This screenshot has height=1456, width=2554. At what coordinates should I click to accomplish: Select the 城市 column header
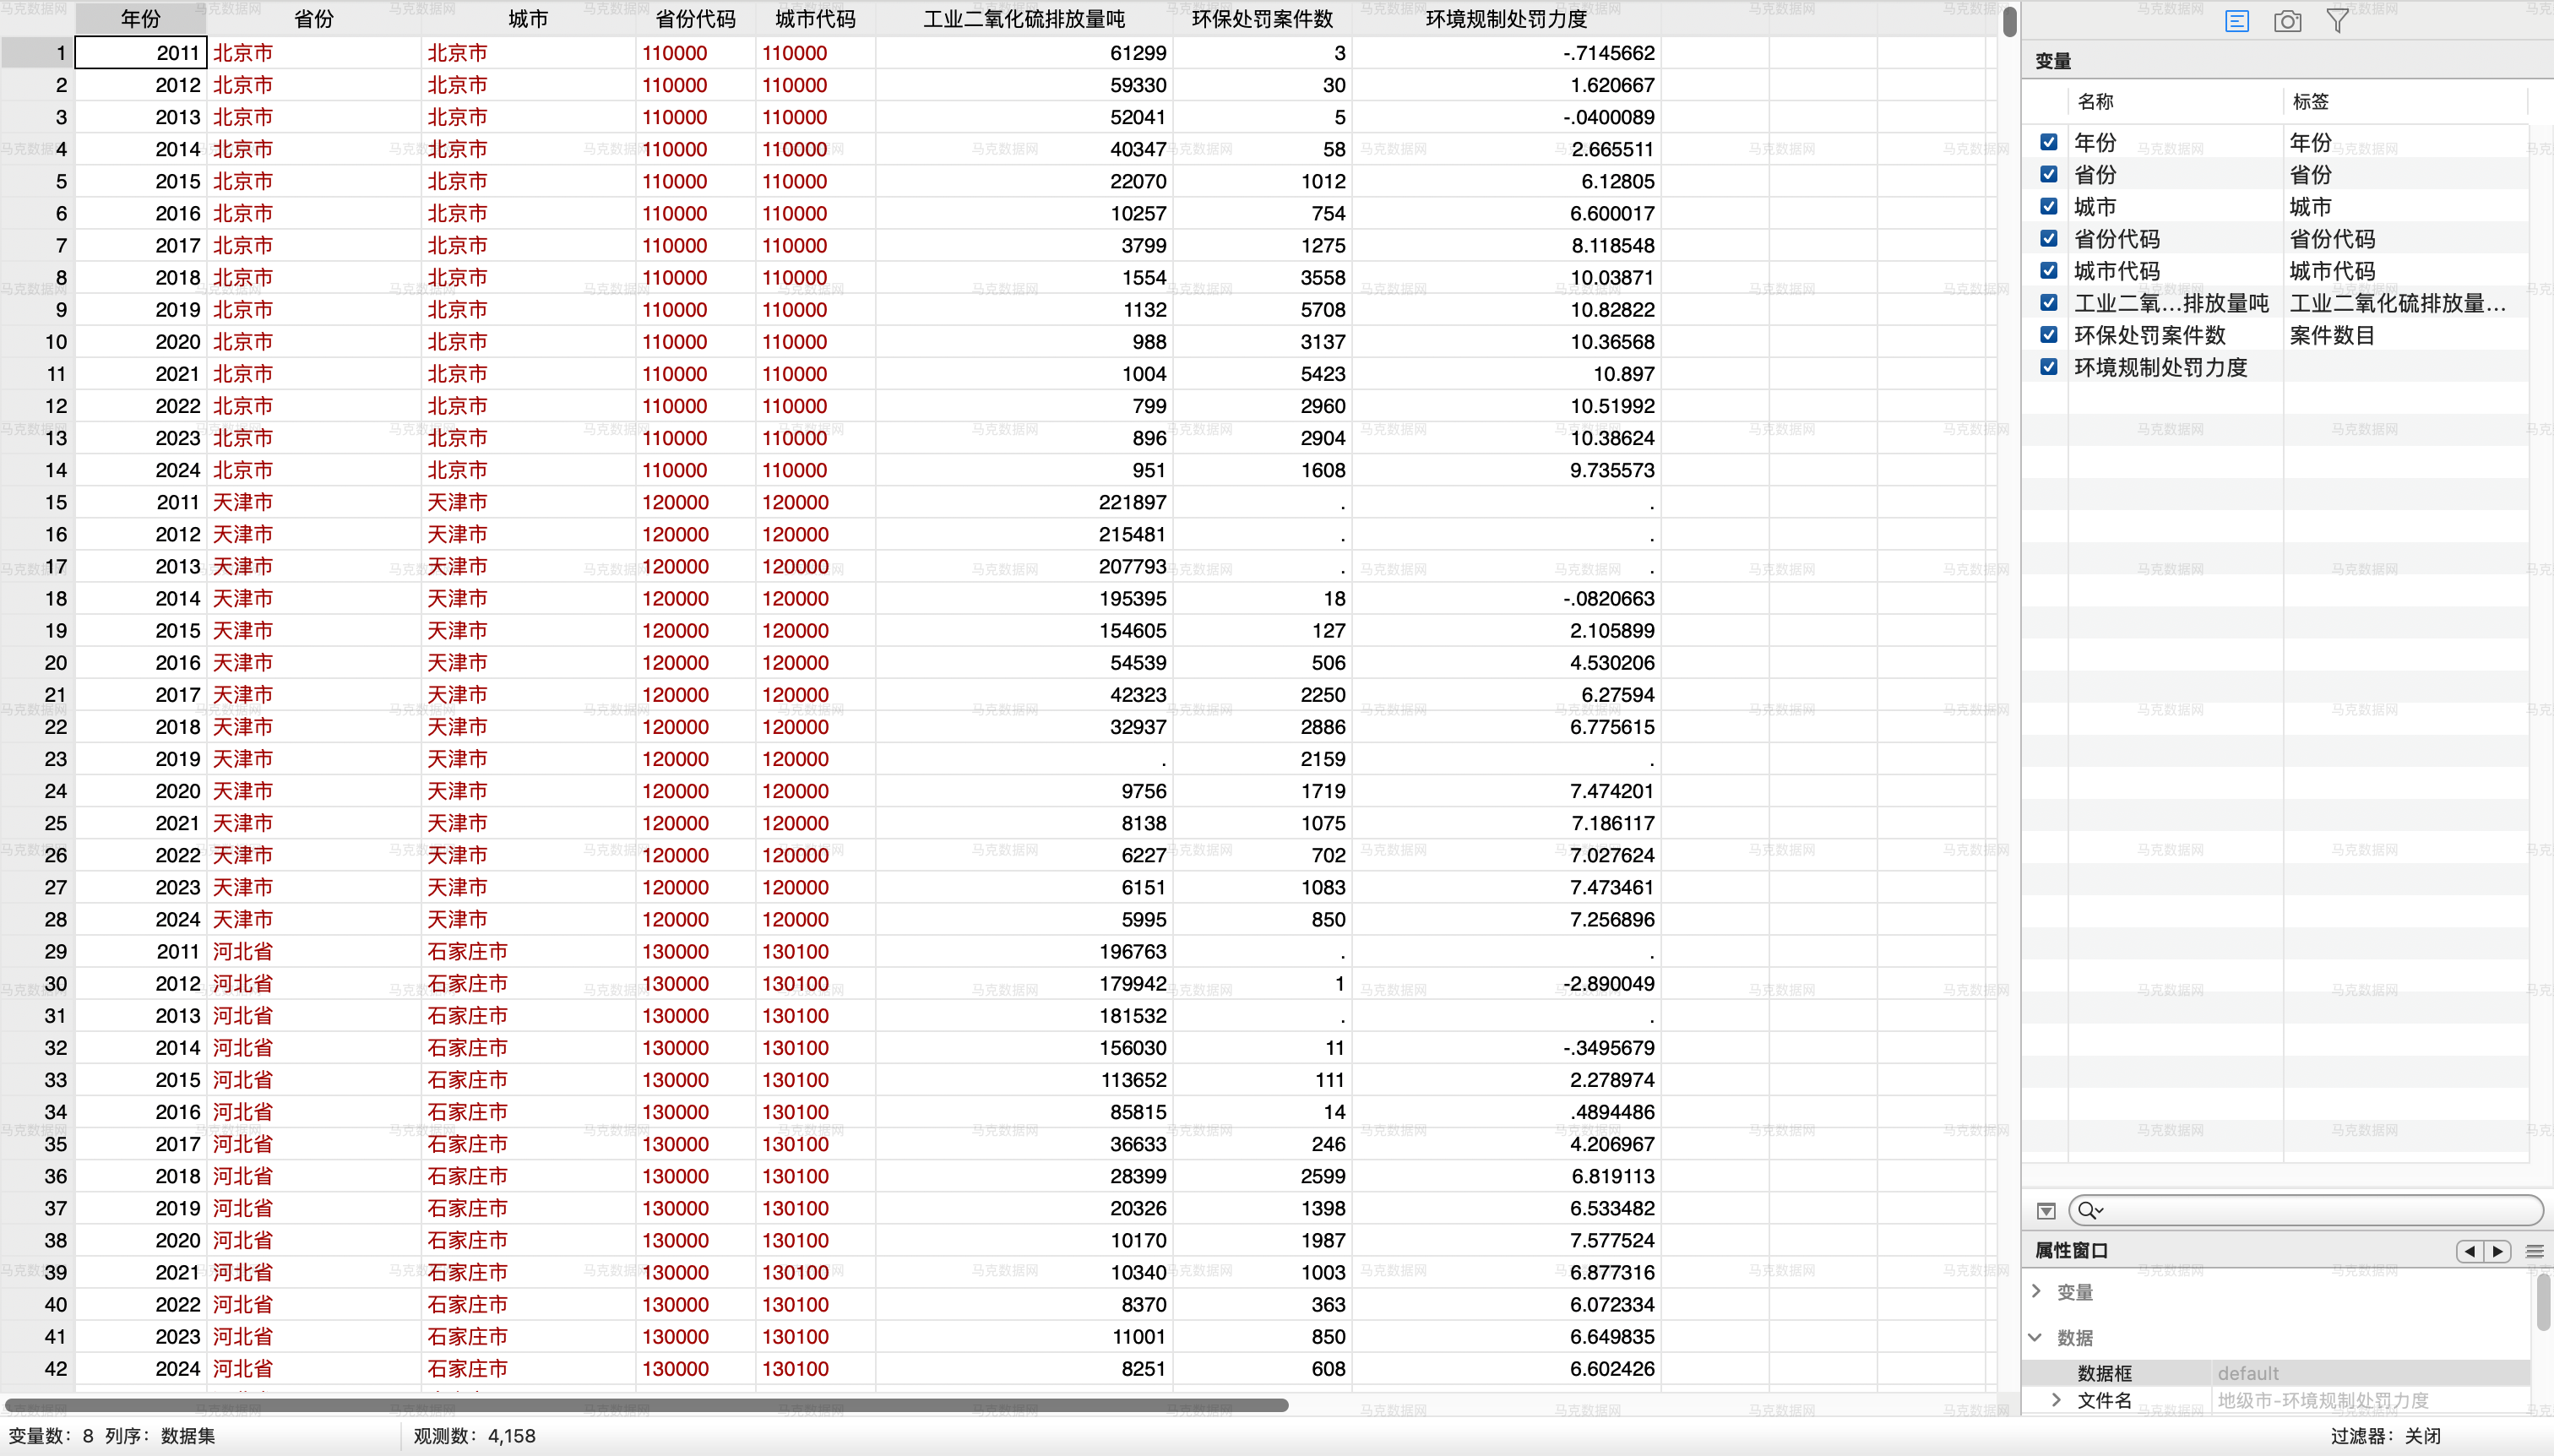coord(528,19)
